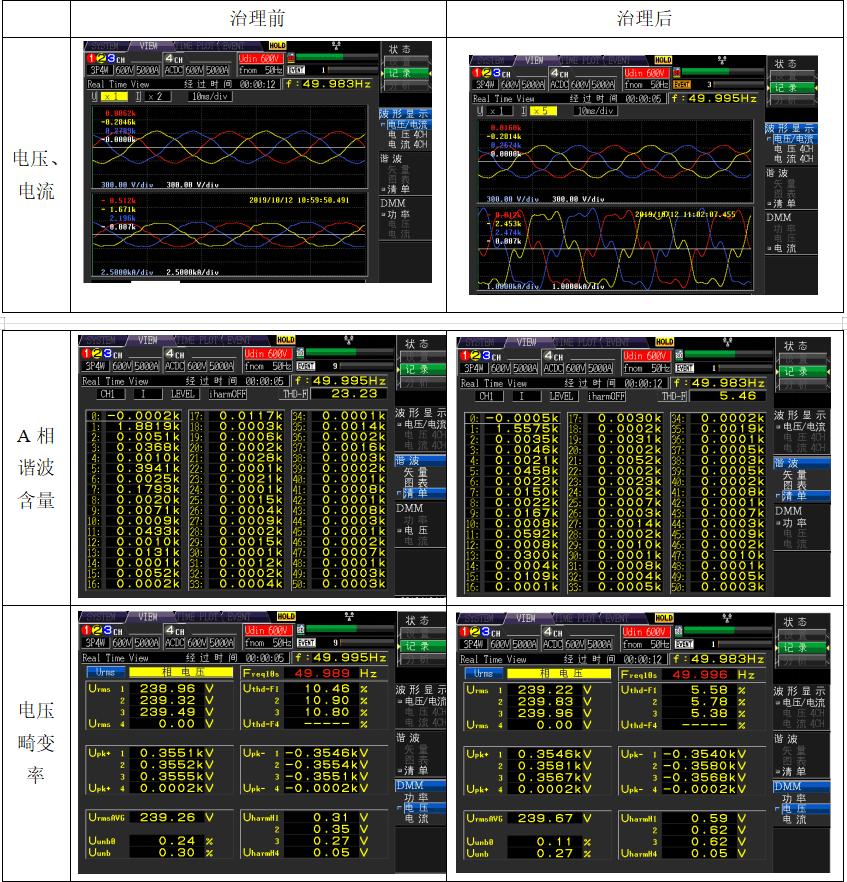Click green memory bar in 治理前 waveform screen
The width and height of the screenshot is (847, 882).
tap(320, 57)
